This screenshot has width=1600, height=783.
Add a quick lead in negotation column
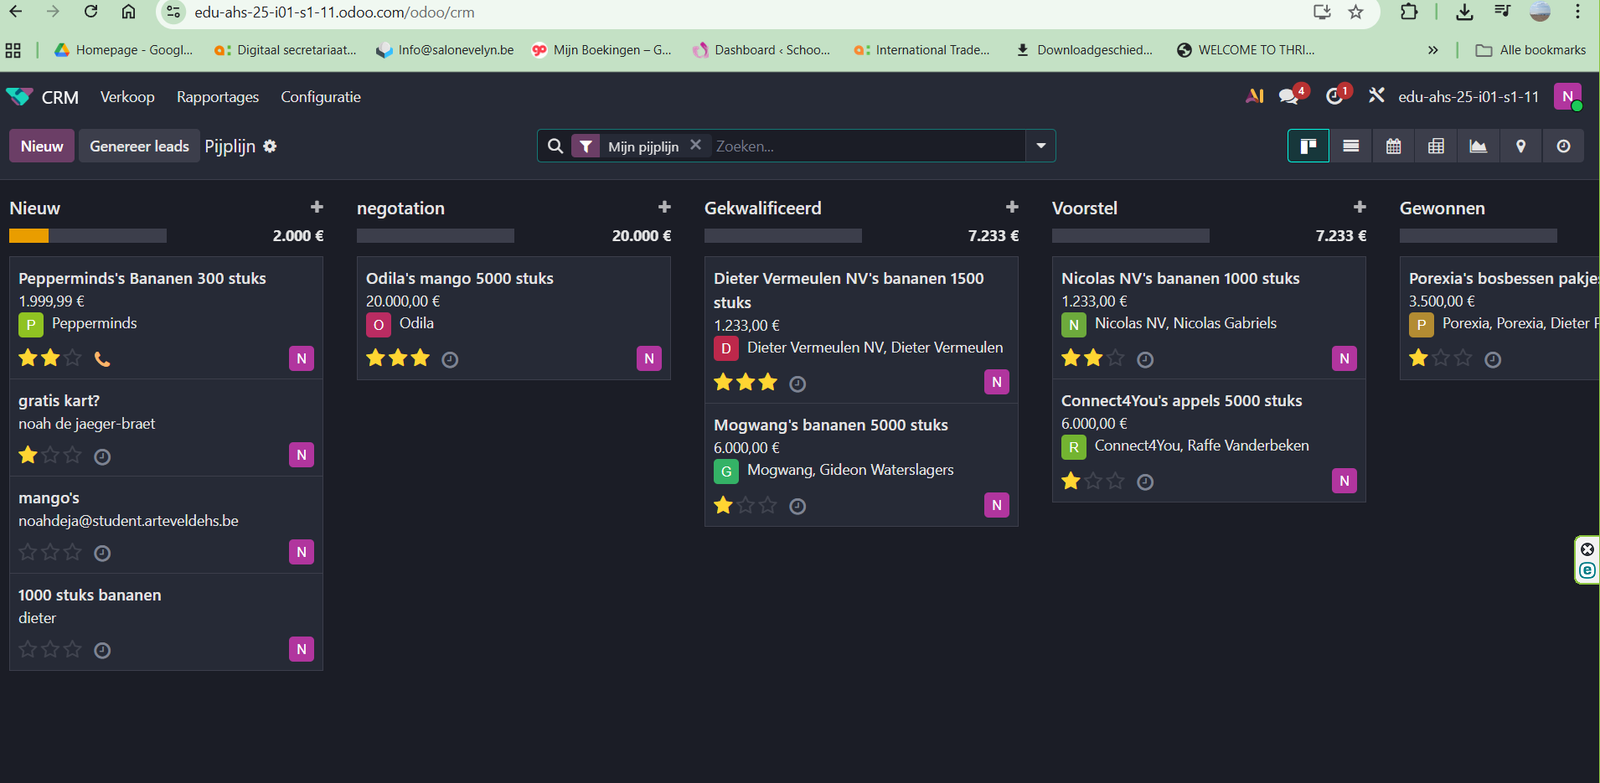point(664,207)
